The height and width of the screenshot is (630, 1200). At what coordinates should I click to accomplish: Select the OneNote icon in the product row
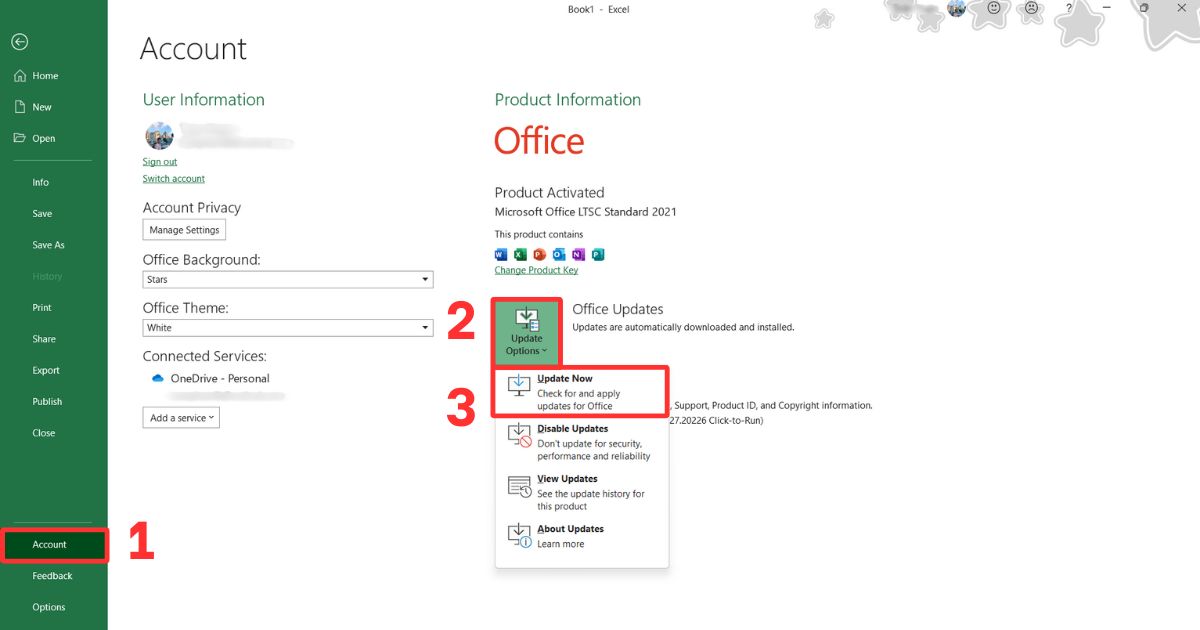(x=578, y=255)
